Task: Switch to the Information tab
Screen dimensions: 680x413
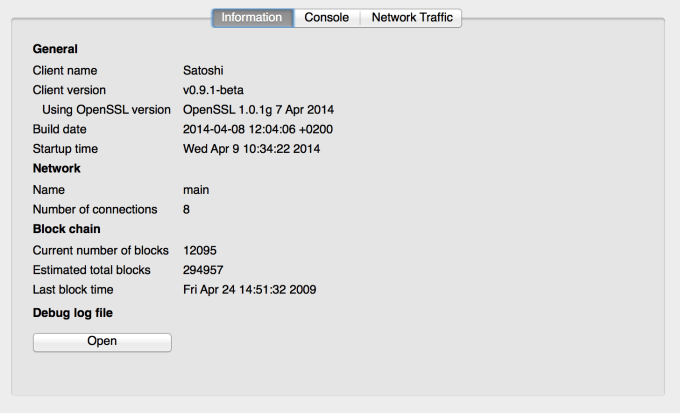Action: click(x=252, y=18)
